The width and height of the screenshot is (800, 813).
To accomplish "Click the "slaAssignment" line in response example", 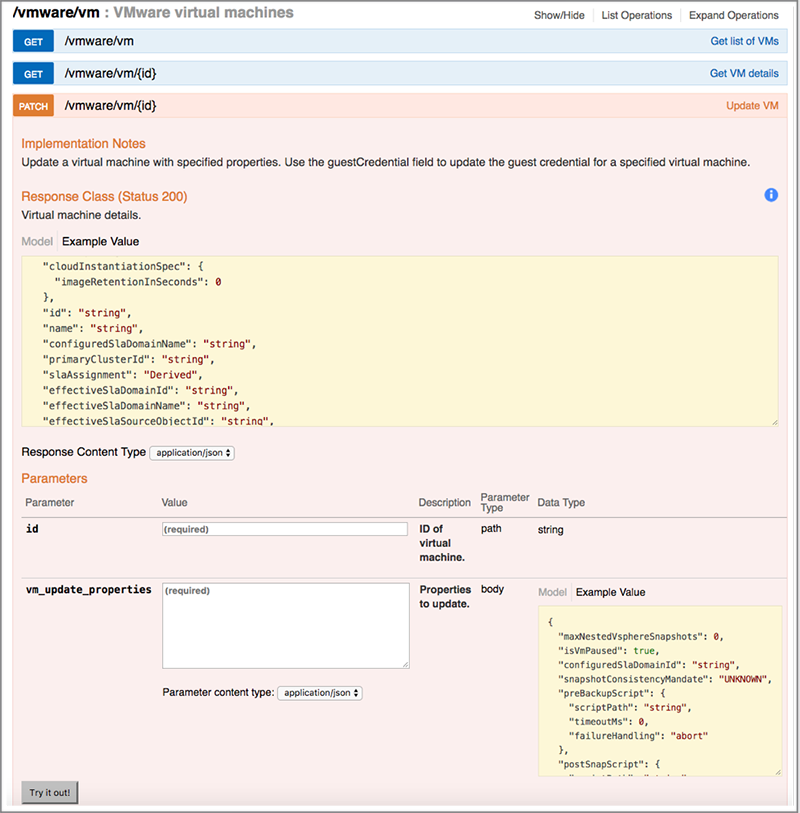I will point(122,375).
